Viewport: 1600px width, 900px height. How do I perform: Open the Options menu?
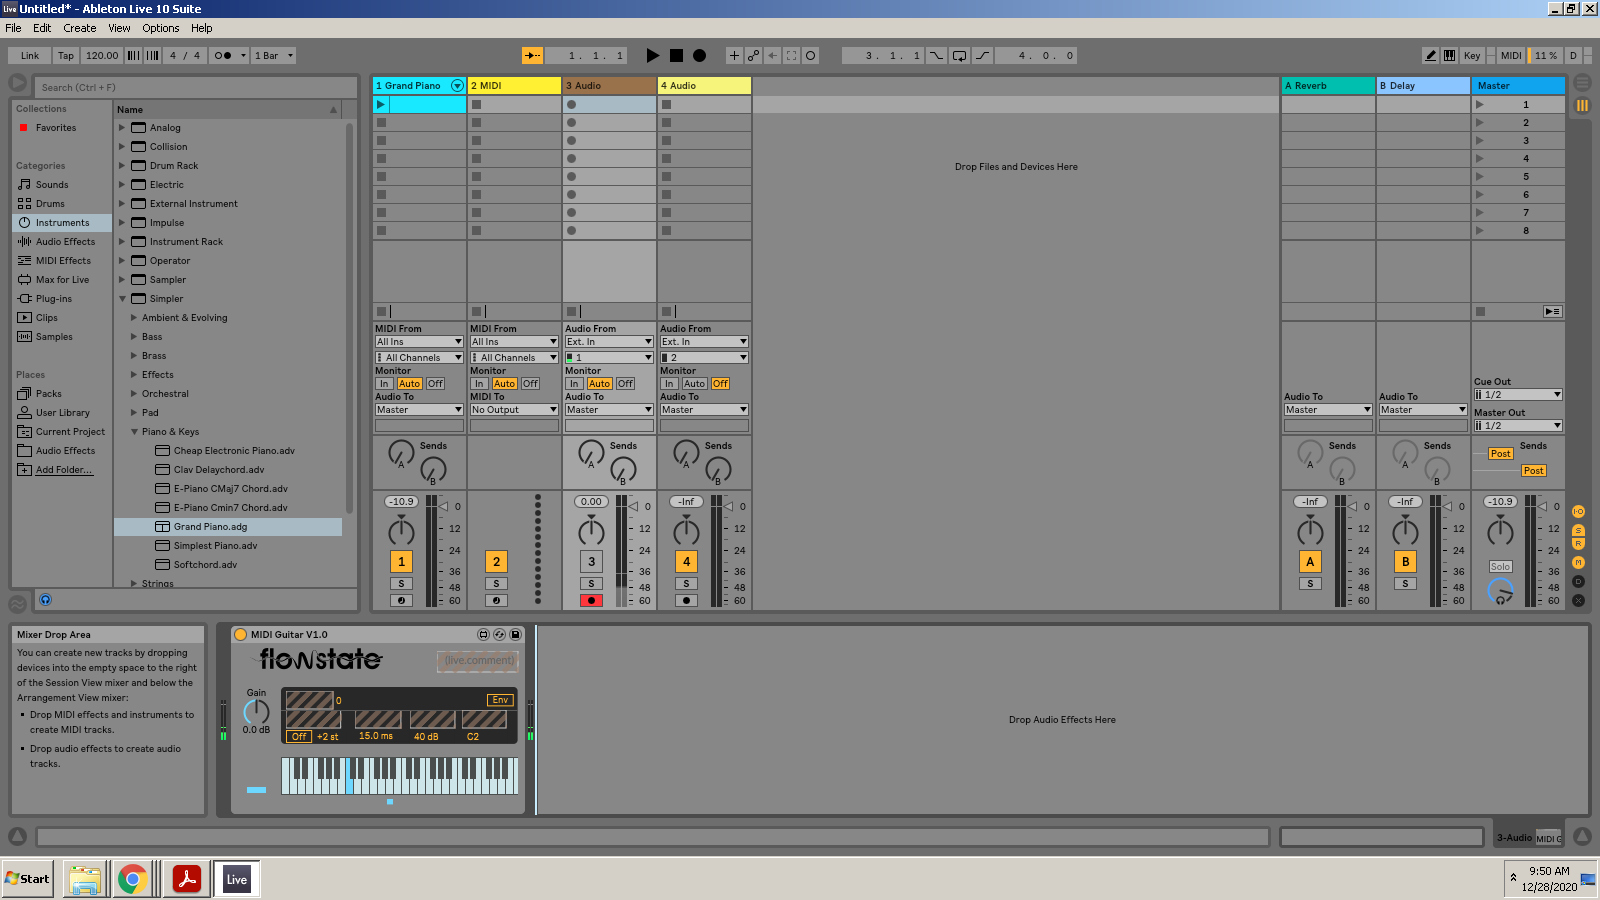160,28
